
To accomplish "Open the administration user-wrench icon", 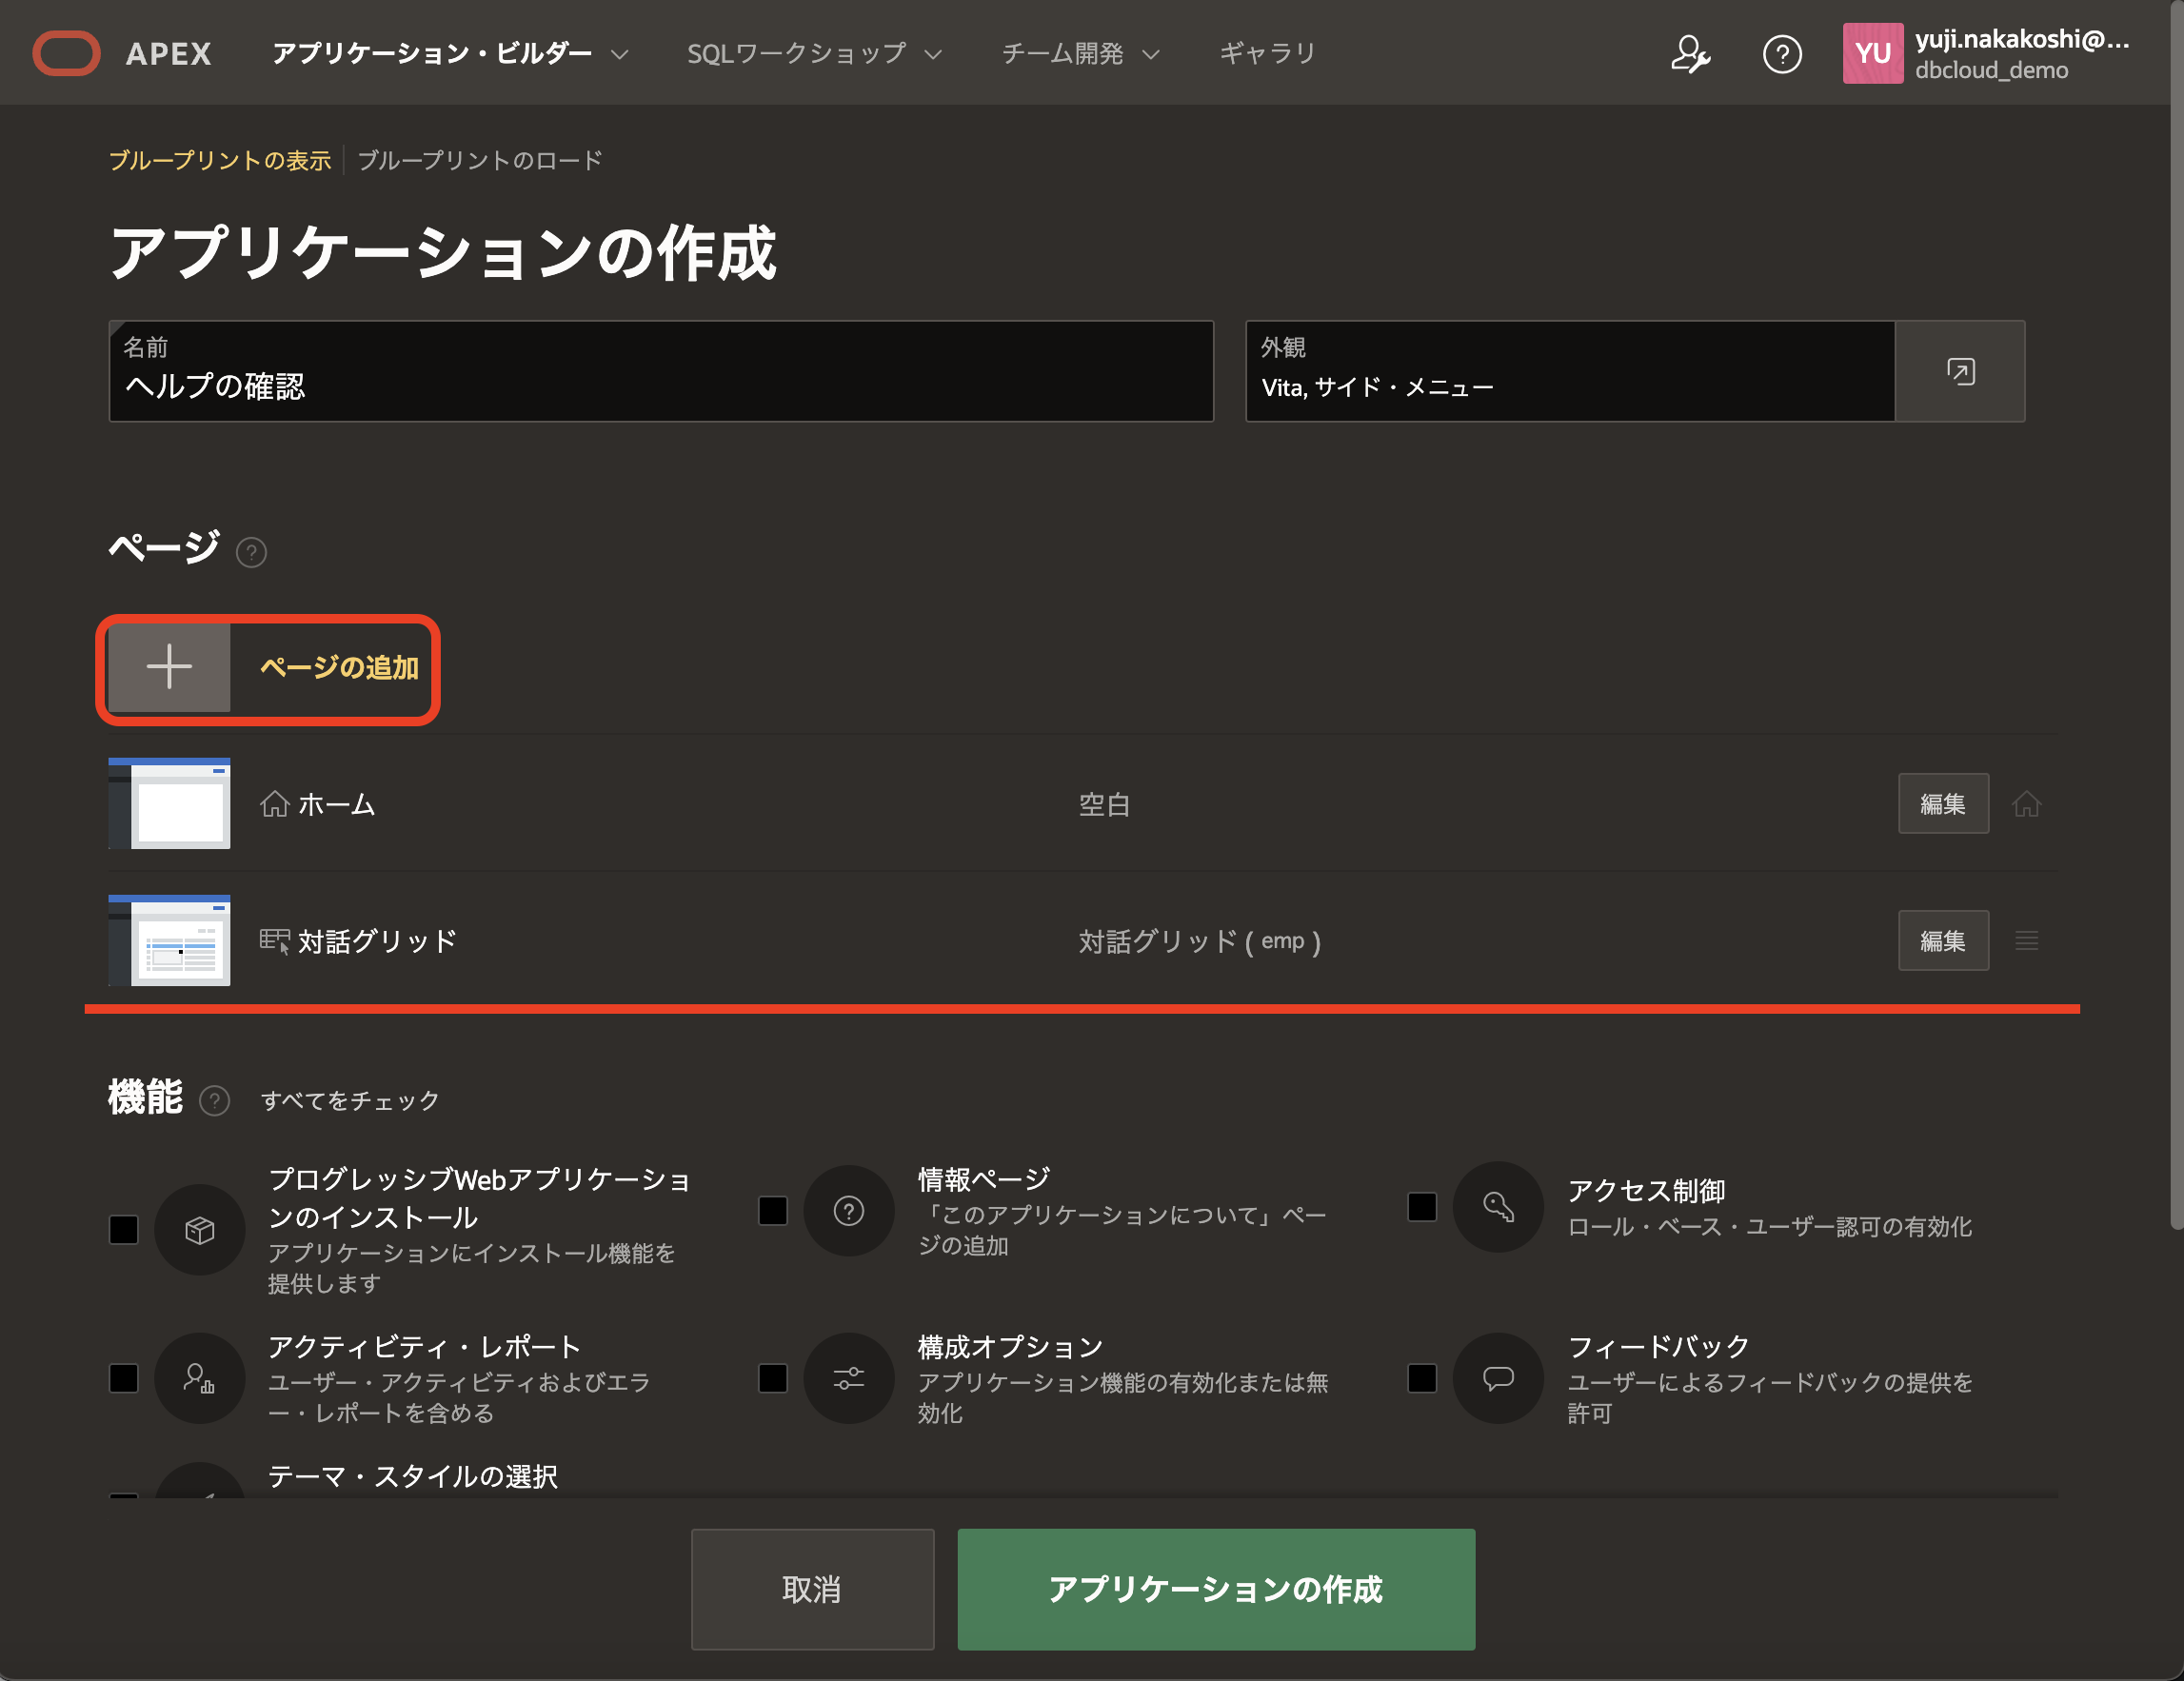I will click(x=1690, y=54).
